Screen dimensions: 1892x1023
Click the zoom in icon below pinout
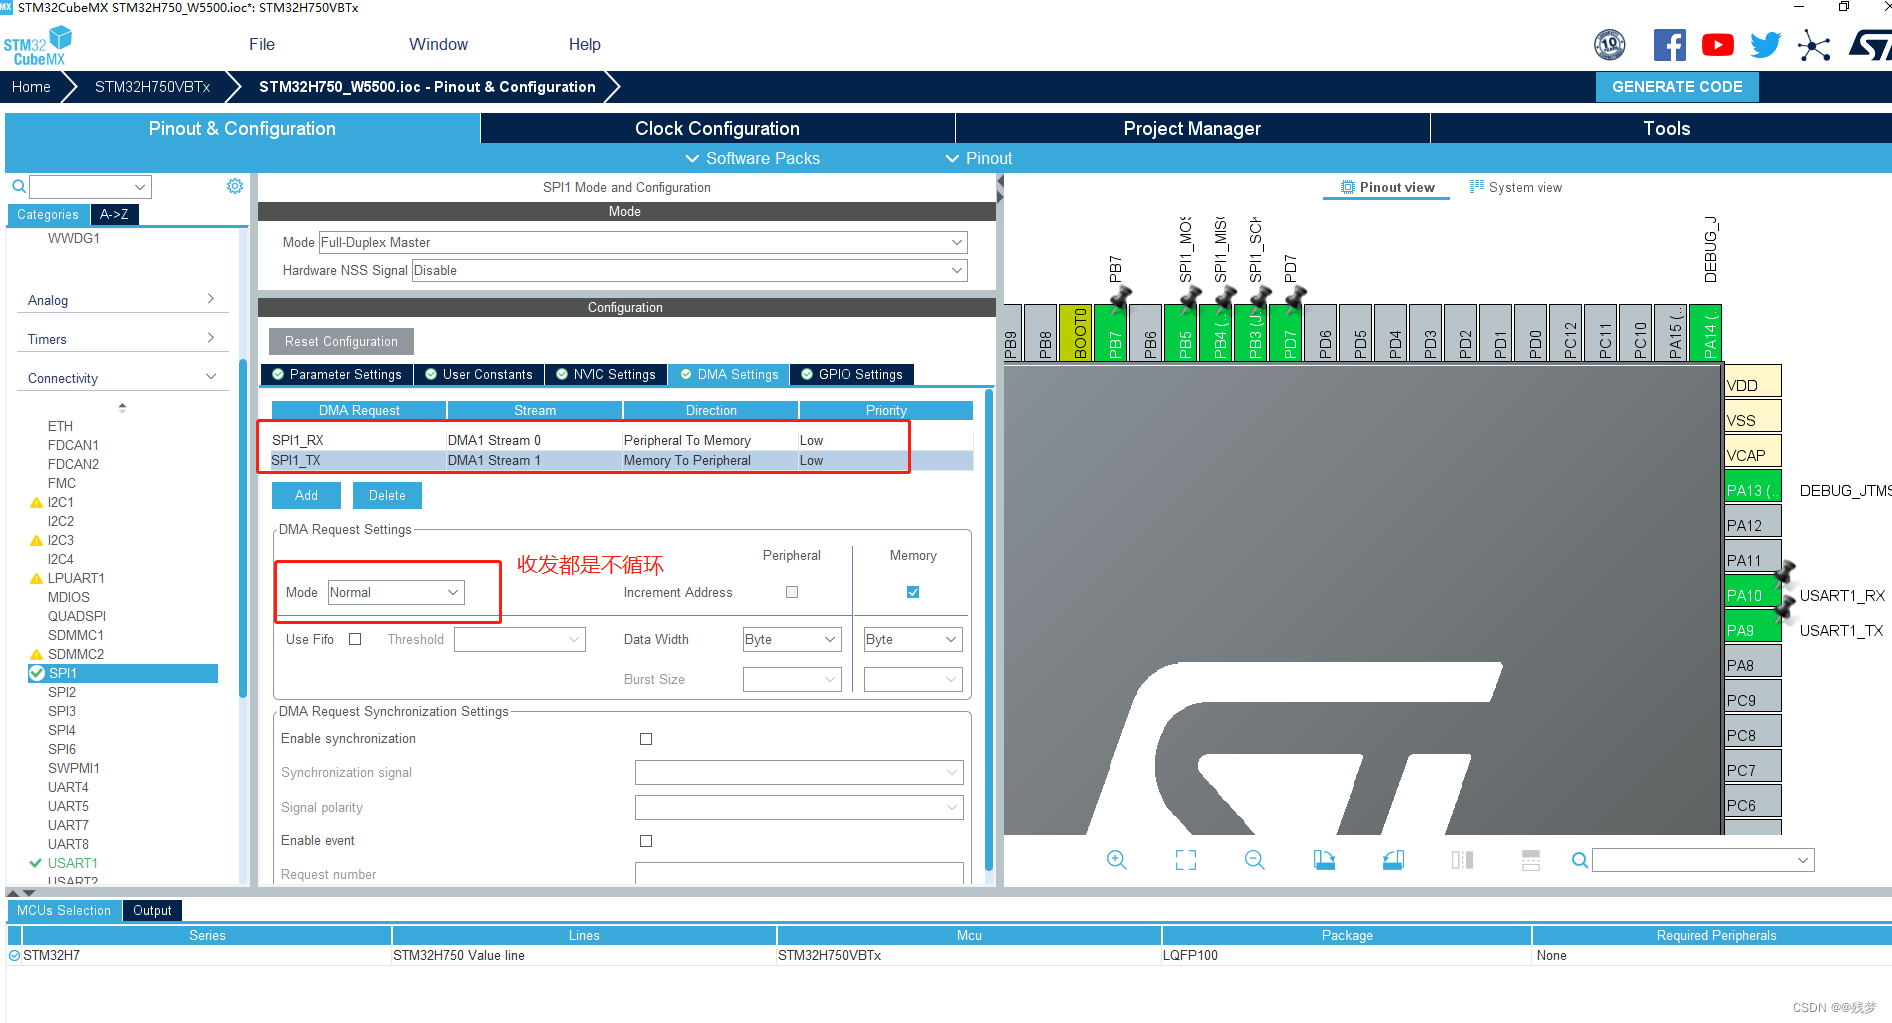pyautogui.click(x=1116, y=860)
